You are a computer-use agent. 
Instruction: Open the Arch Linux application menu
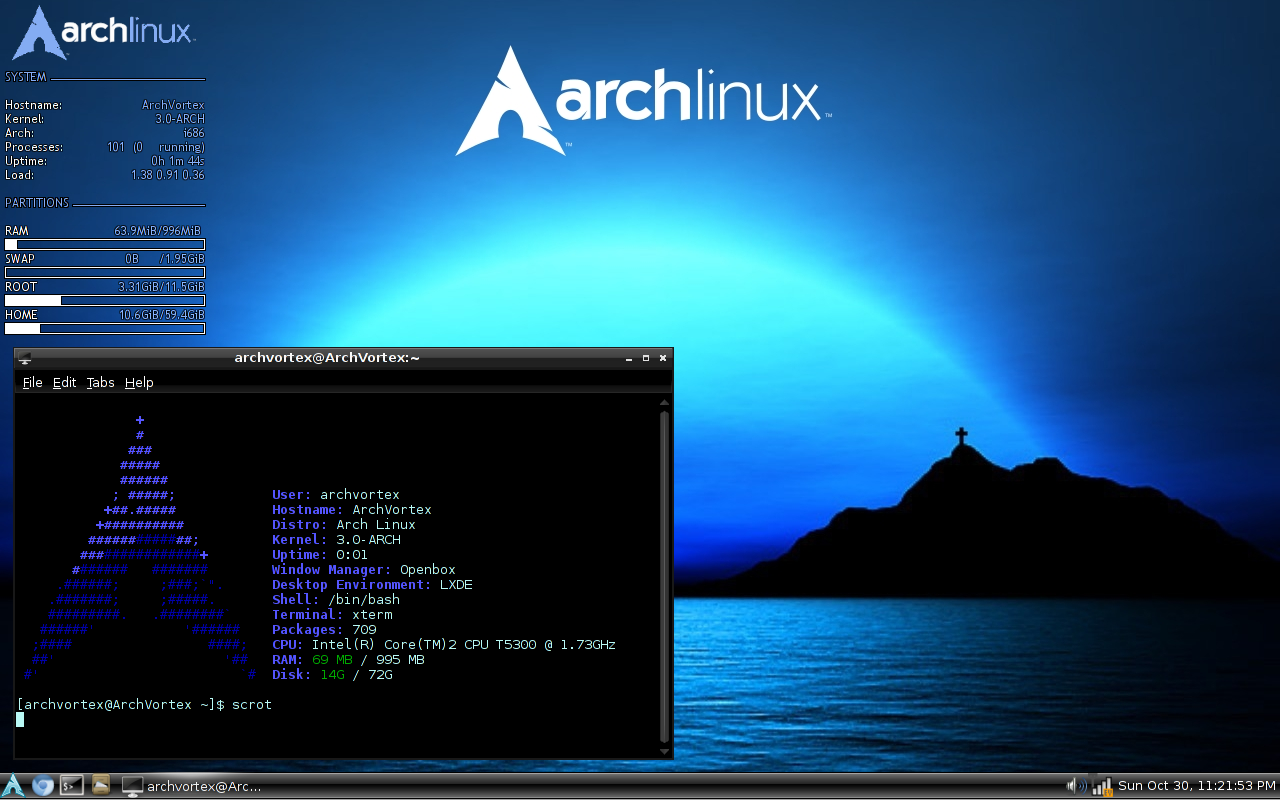click(x=14, y=786)
